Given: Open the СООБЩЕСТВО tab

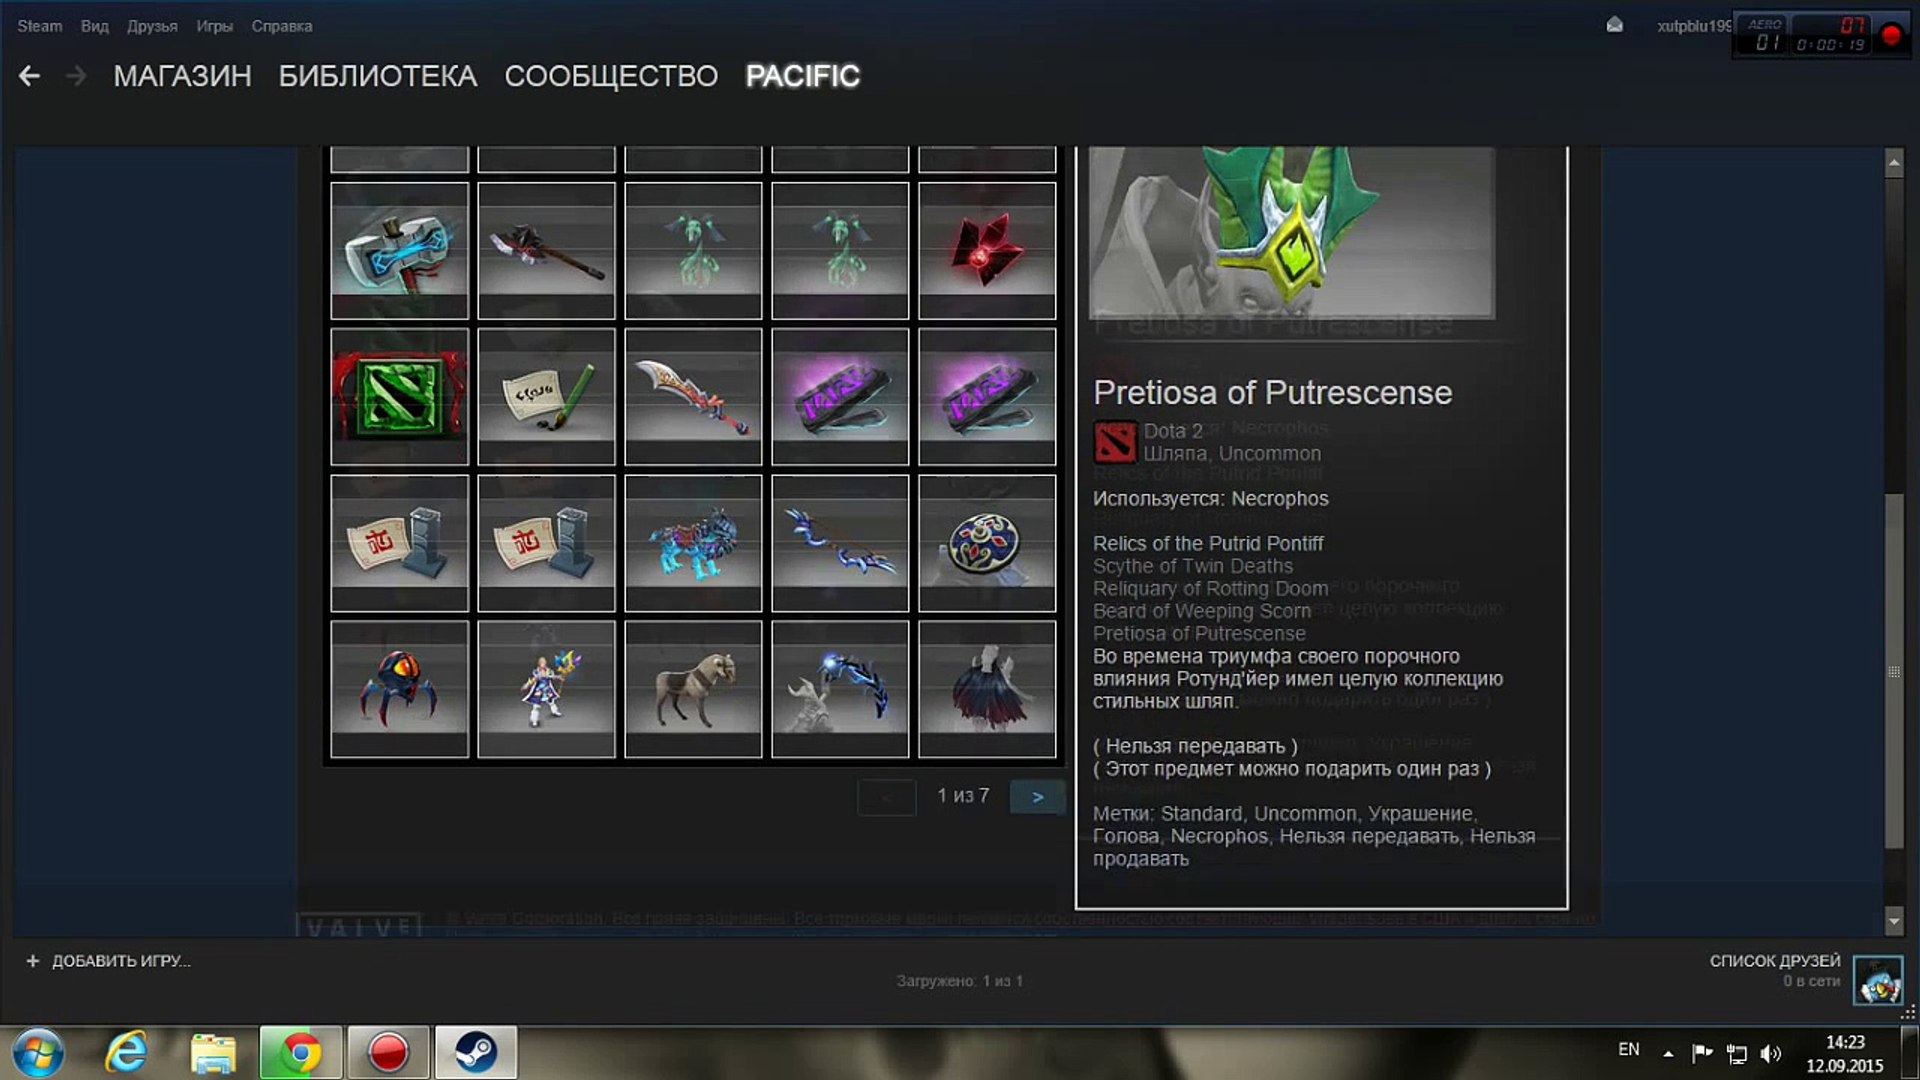Looking at the screenshot, I should coord(611,76).
